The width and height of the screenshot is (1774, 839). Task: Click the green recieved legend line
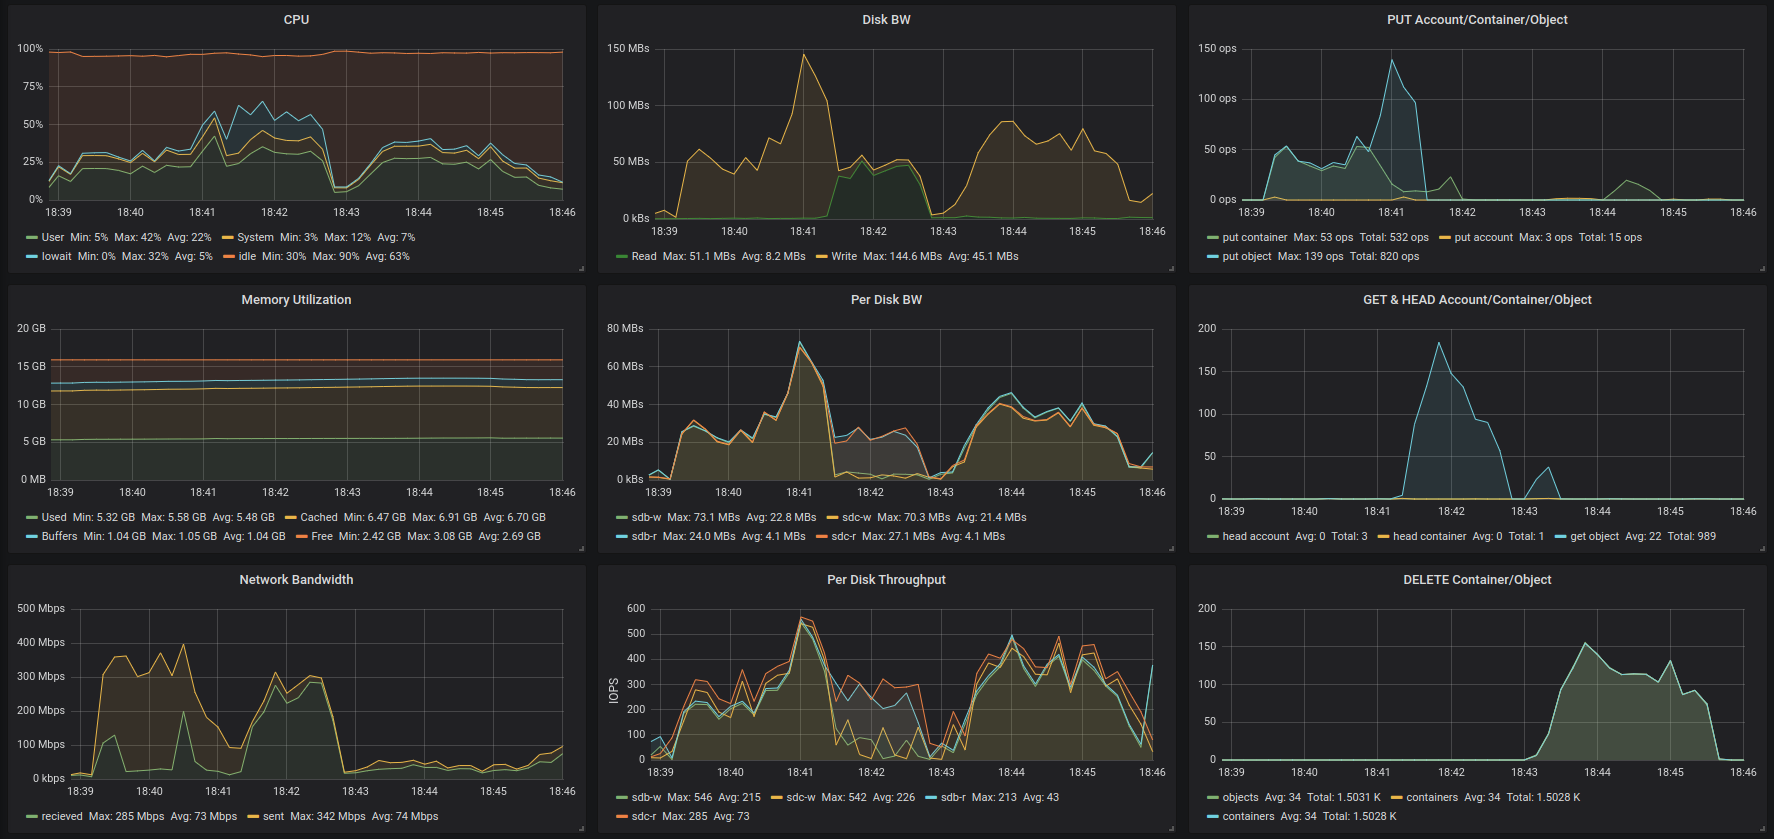(32, 817)
